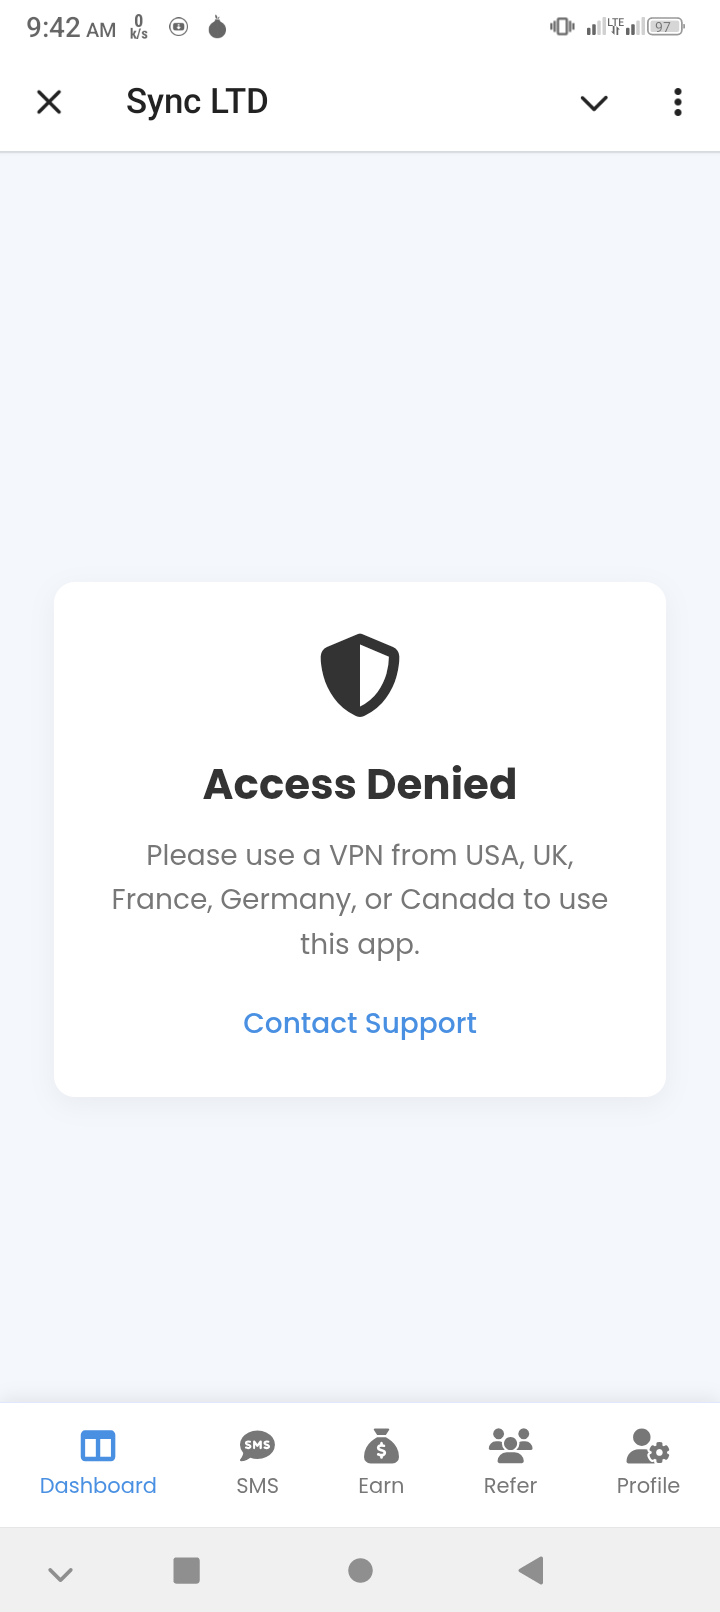
Task: Open the three-dot overflow menu
Action: [678, 102]
